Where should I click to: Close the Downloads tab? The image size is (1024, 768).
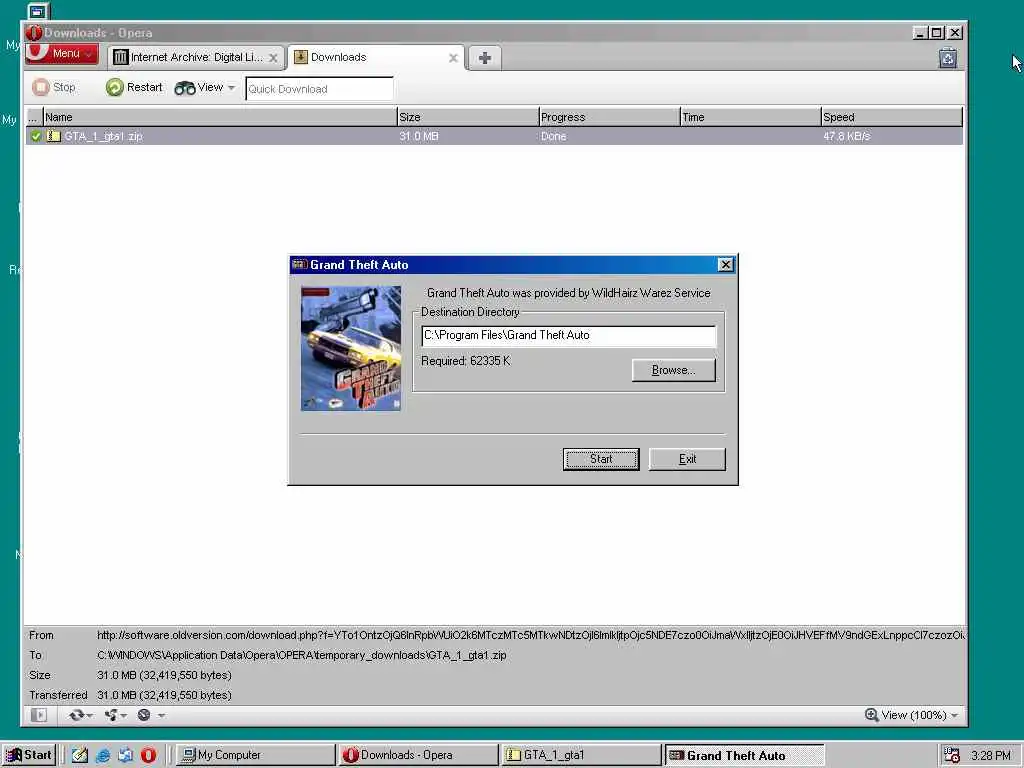click(453, 58)
